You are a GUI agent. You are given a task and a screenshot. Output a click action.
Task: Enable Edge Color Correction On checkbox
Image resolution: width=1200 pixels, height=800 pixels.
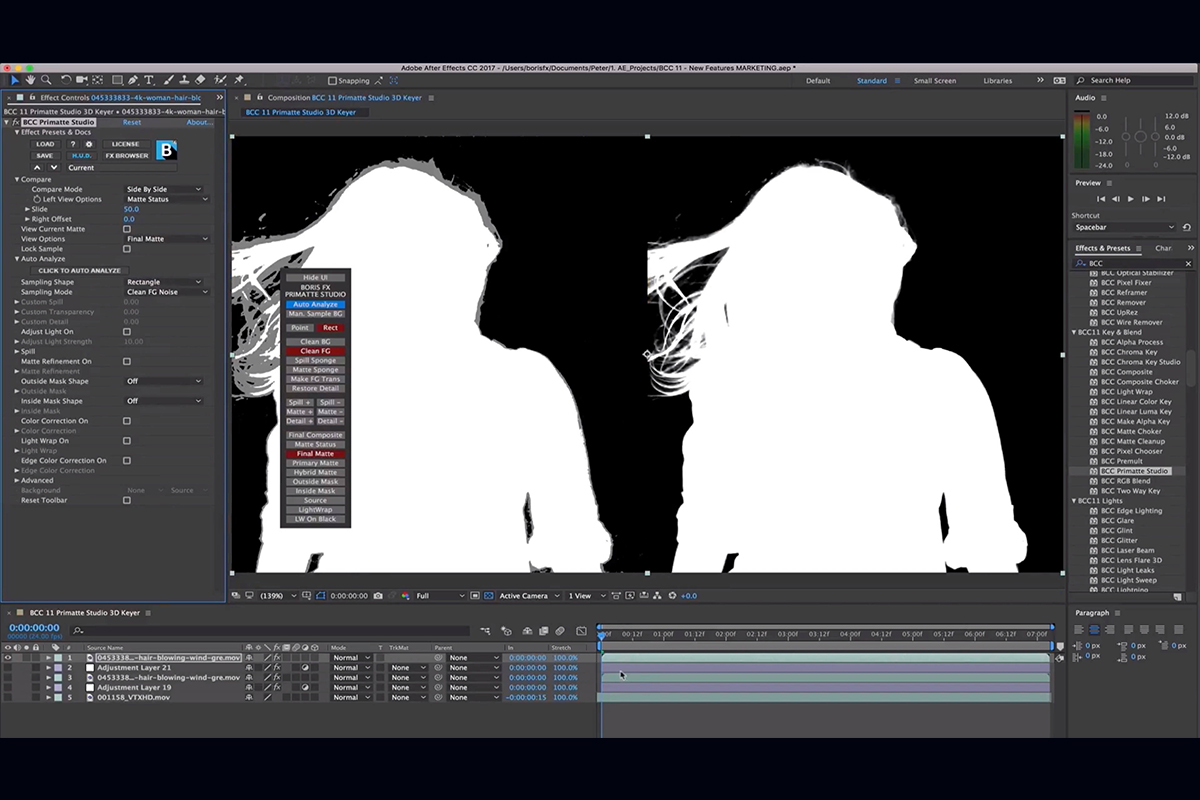point(127,461)
